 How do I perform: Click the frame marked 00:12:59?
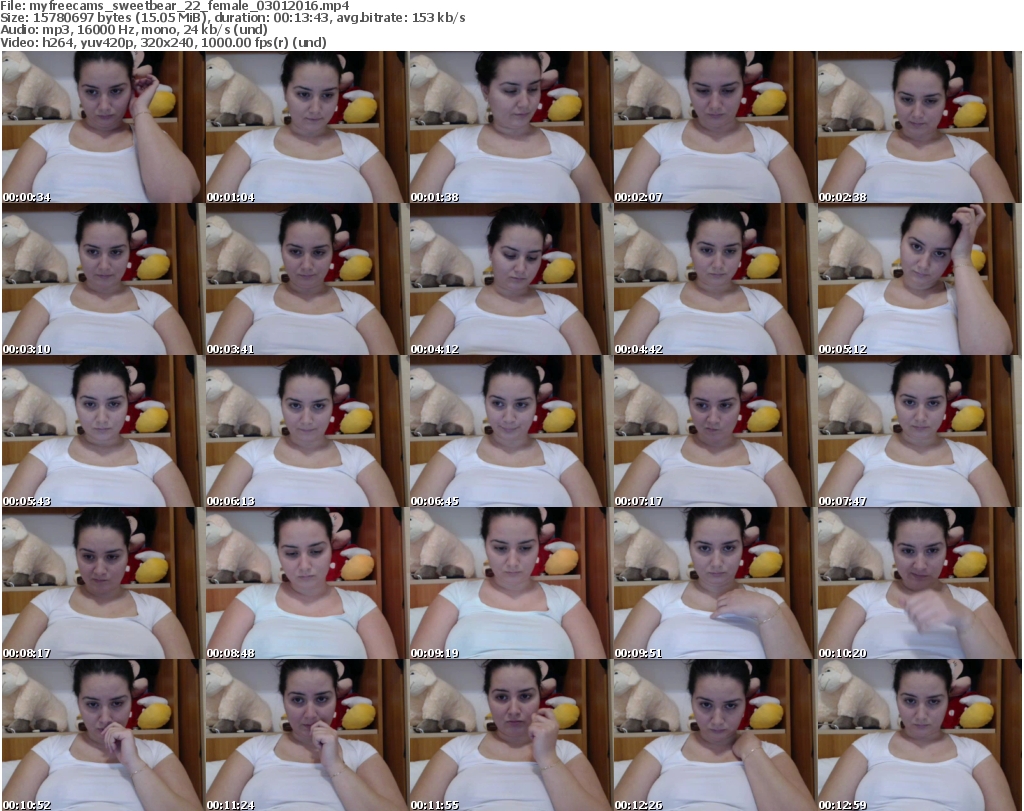coord(918,735)
